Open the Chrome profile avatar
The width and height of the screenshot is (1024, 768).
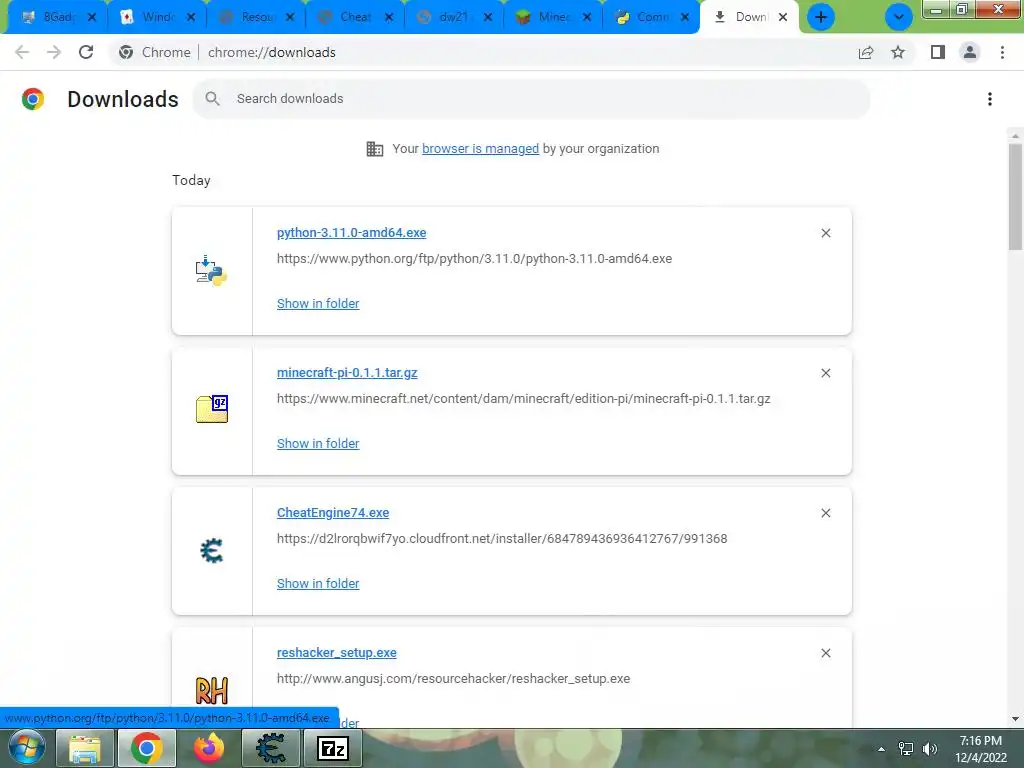(970, 52)
